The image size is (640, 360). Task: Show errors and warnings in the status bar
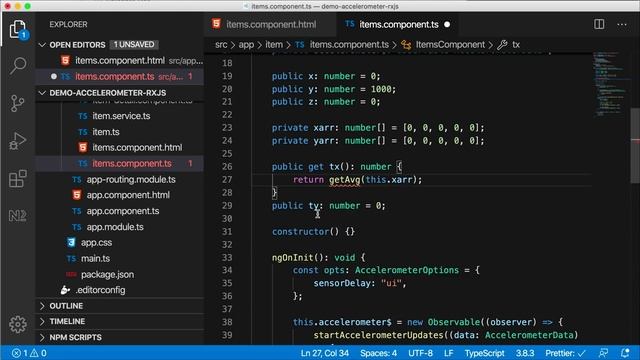[29, 353]
